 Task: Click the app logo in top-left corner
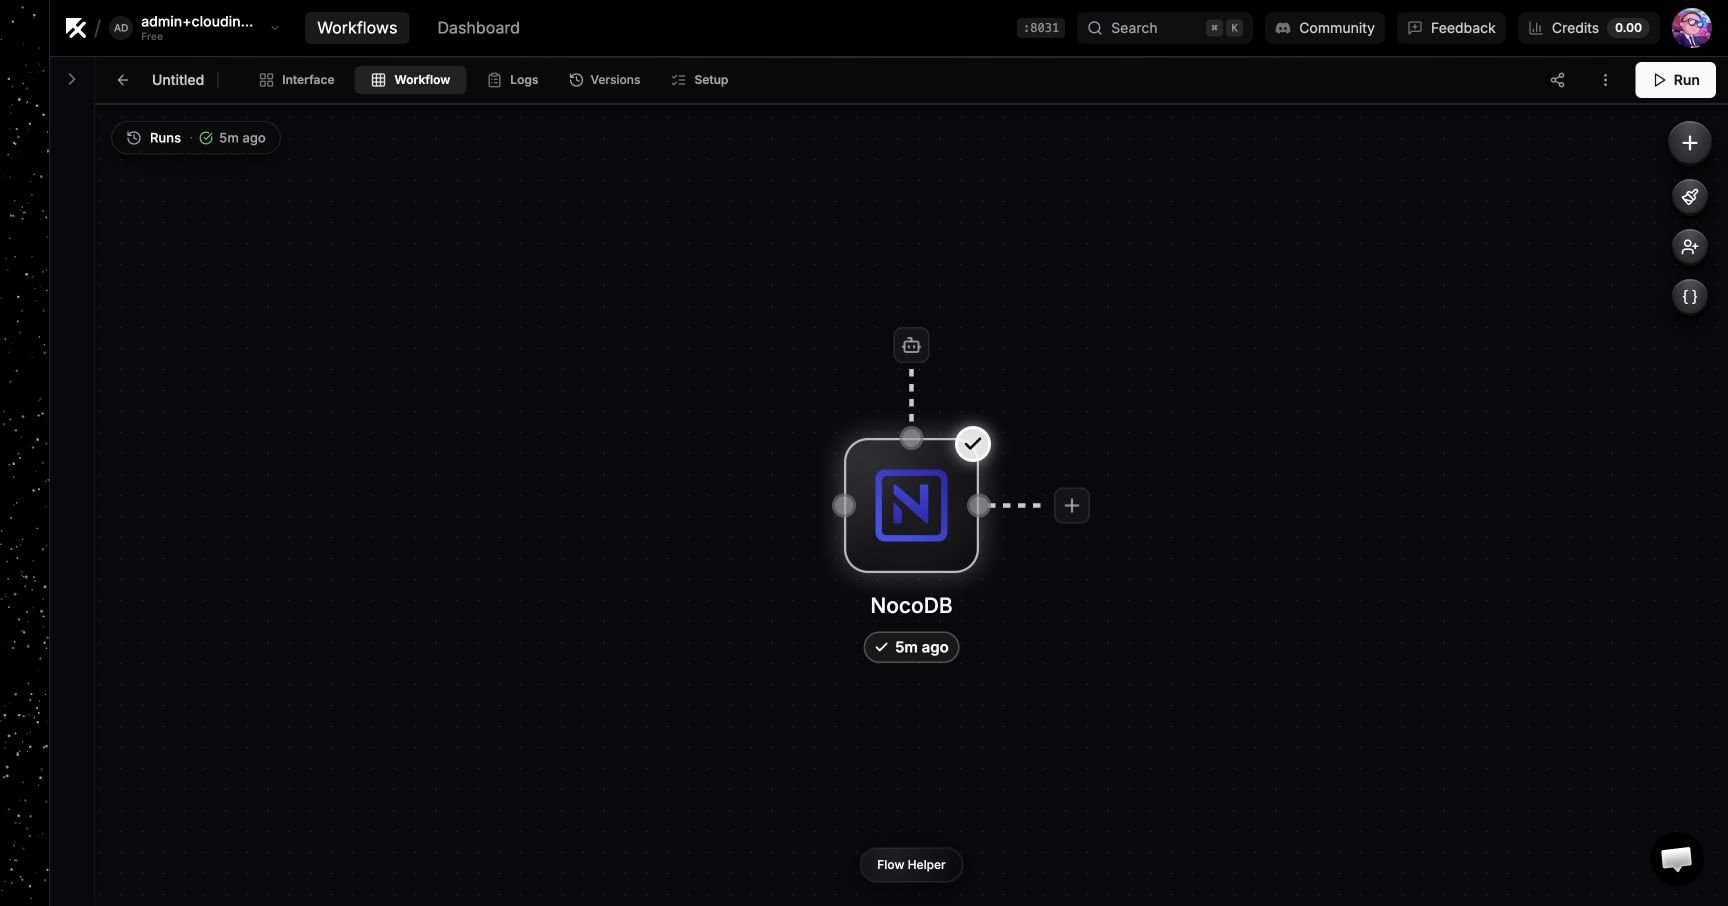[76, 28]
